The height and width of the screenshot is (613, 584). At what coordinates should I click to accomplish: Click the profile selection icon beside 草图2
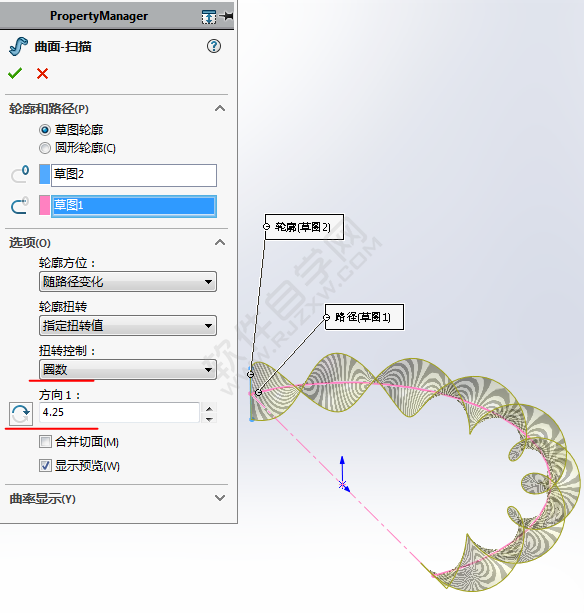click(x=20, y=175)
